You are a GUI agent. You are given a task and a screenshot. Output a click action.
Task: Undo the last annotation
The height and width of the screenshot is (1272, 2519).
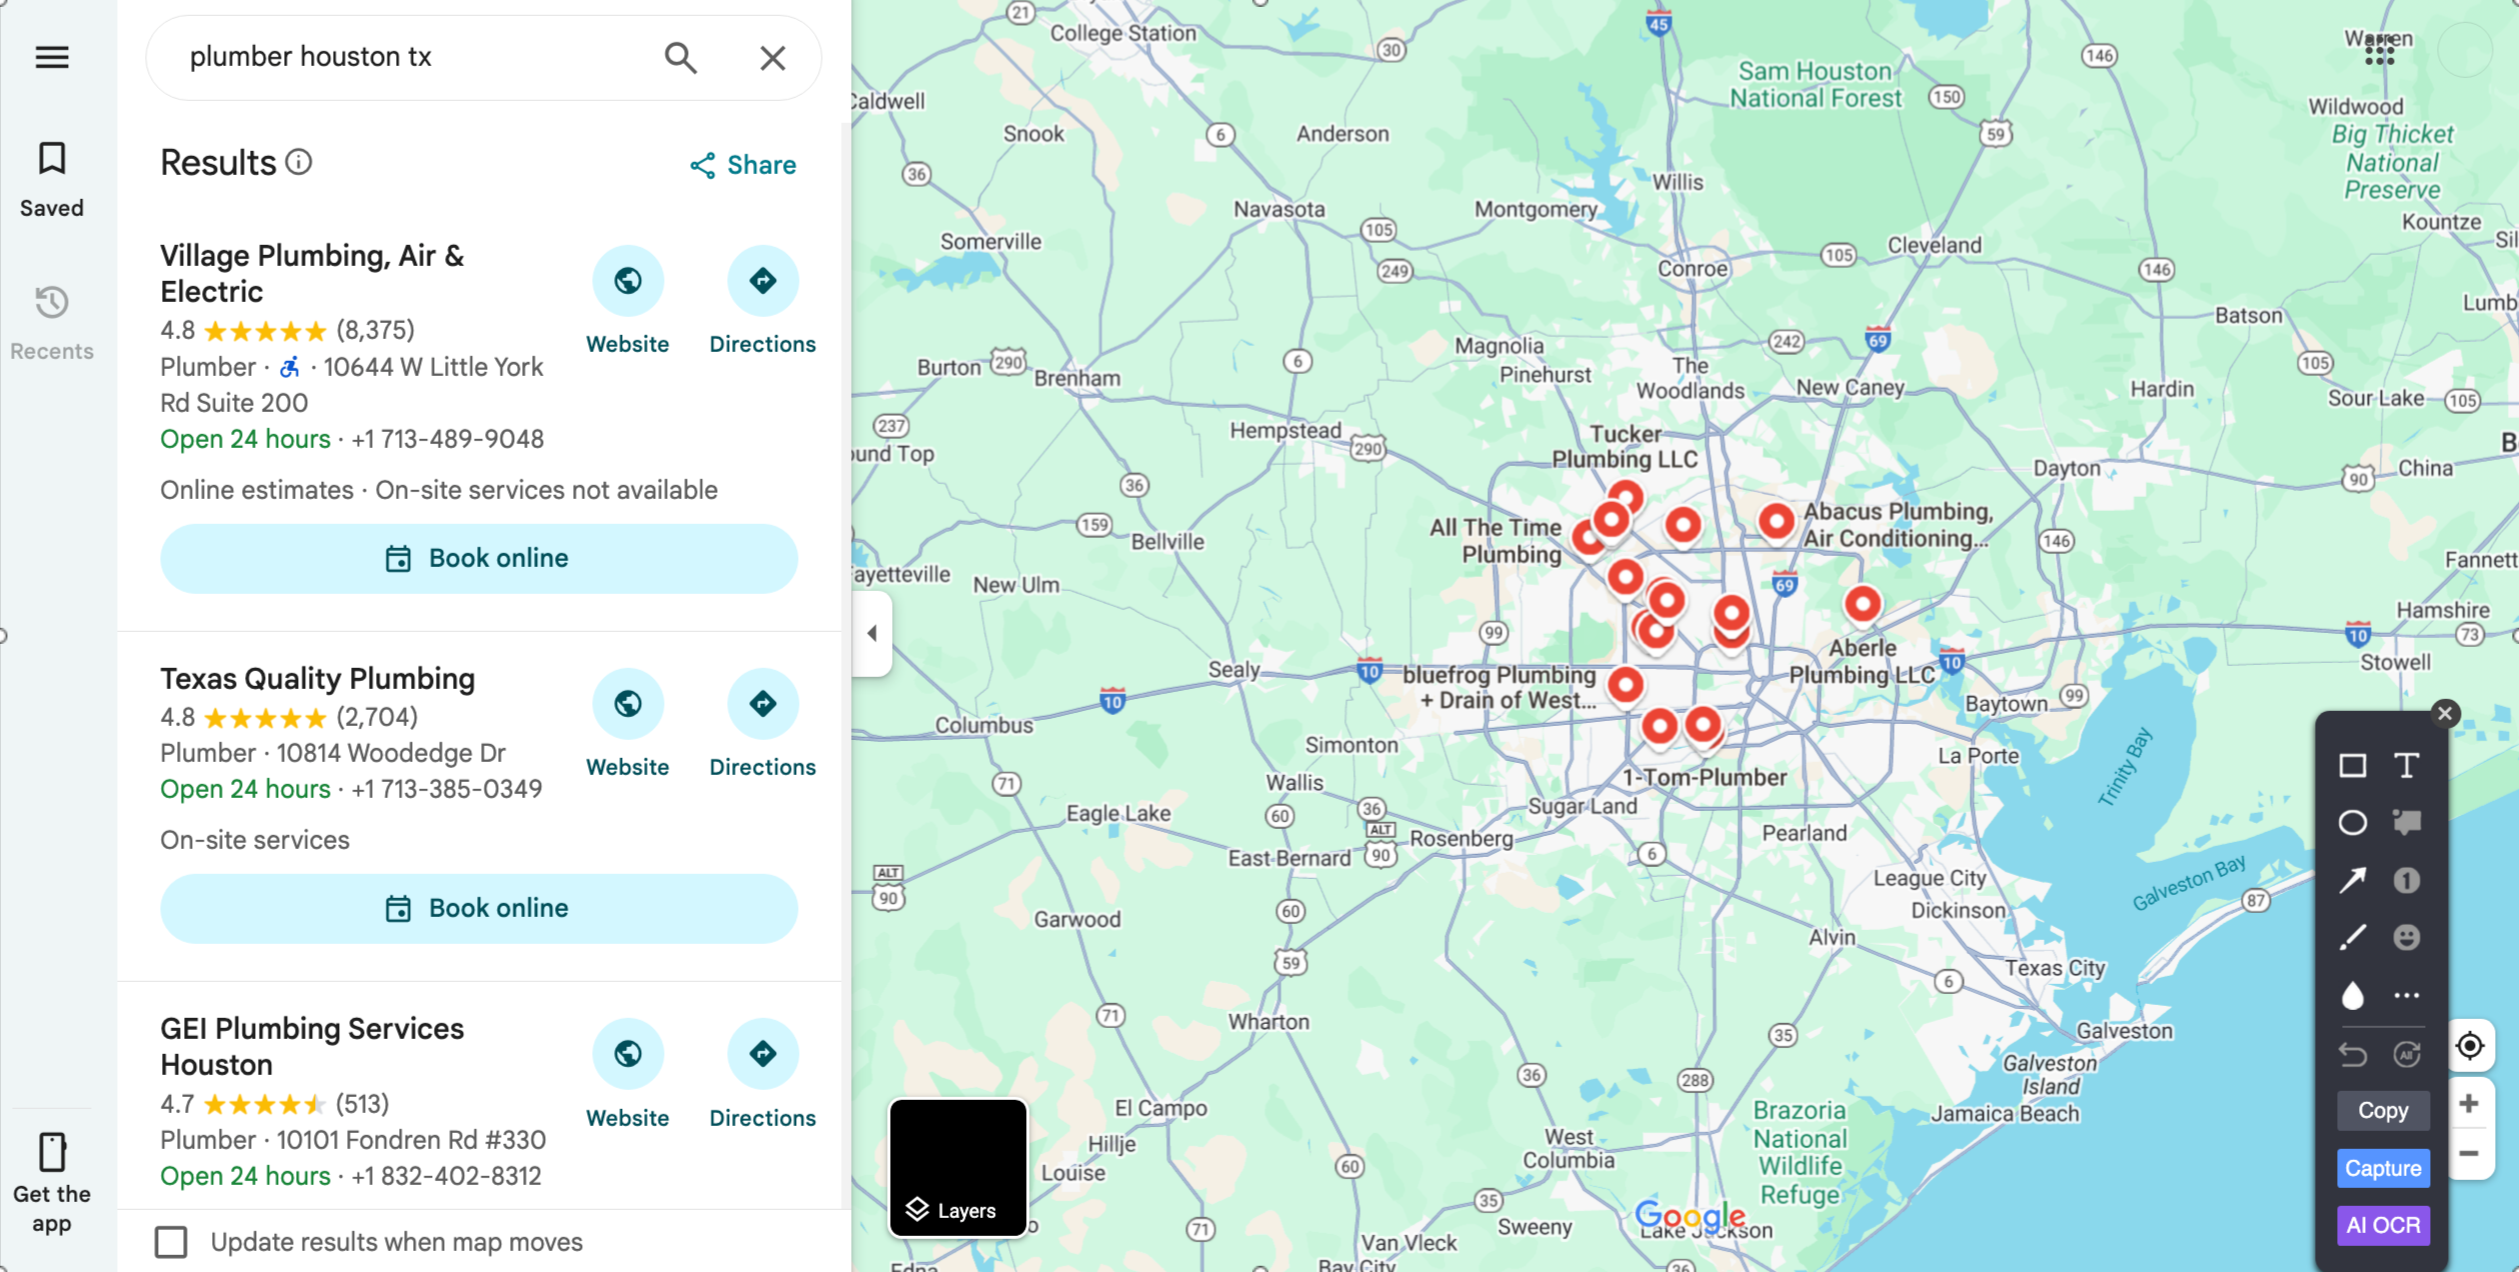2353,1054
